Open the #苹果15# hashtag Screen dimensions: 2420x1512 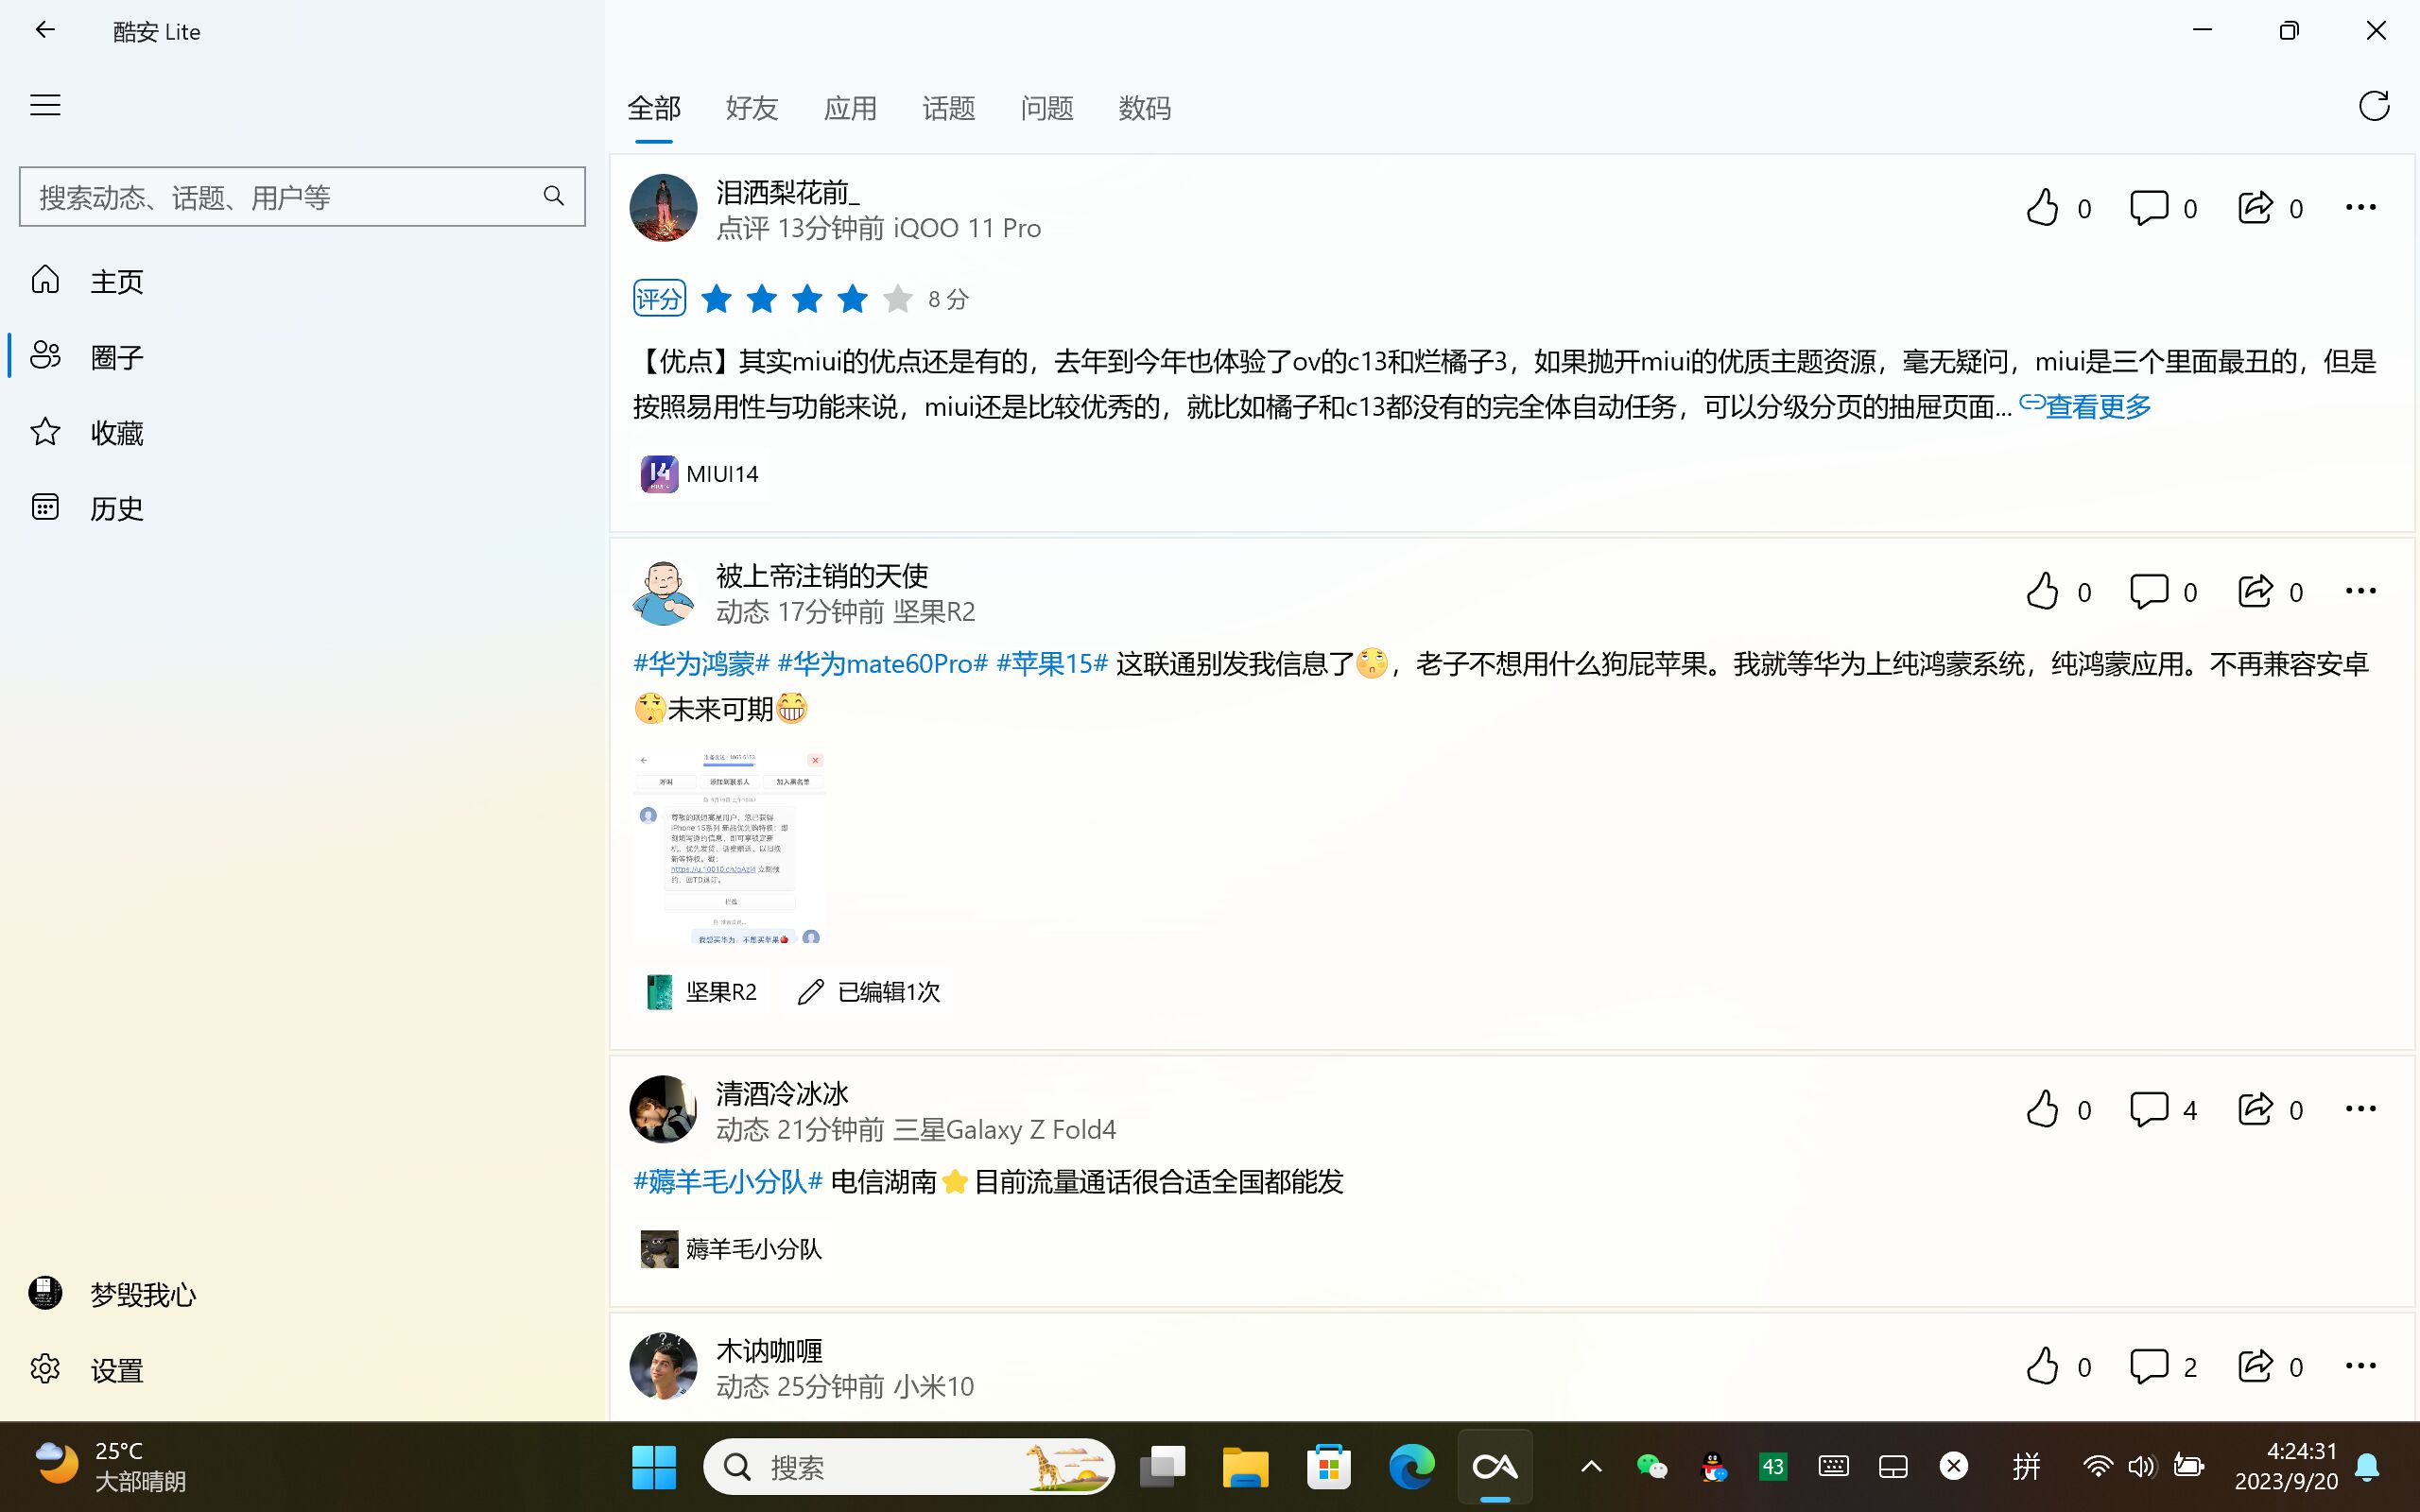pos(1052,664)
